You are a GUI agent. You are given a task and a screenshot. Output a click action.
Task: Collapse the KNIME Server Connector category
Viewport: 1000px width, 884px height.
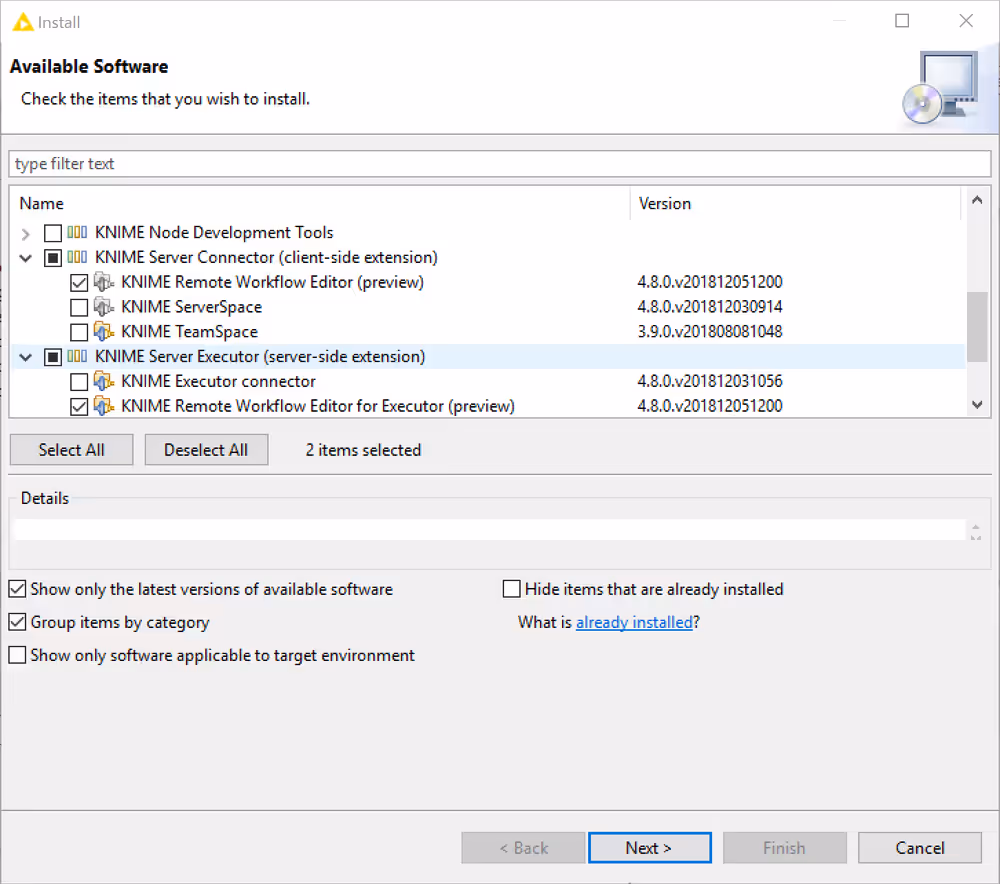[26, 257]
